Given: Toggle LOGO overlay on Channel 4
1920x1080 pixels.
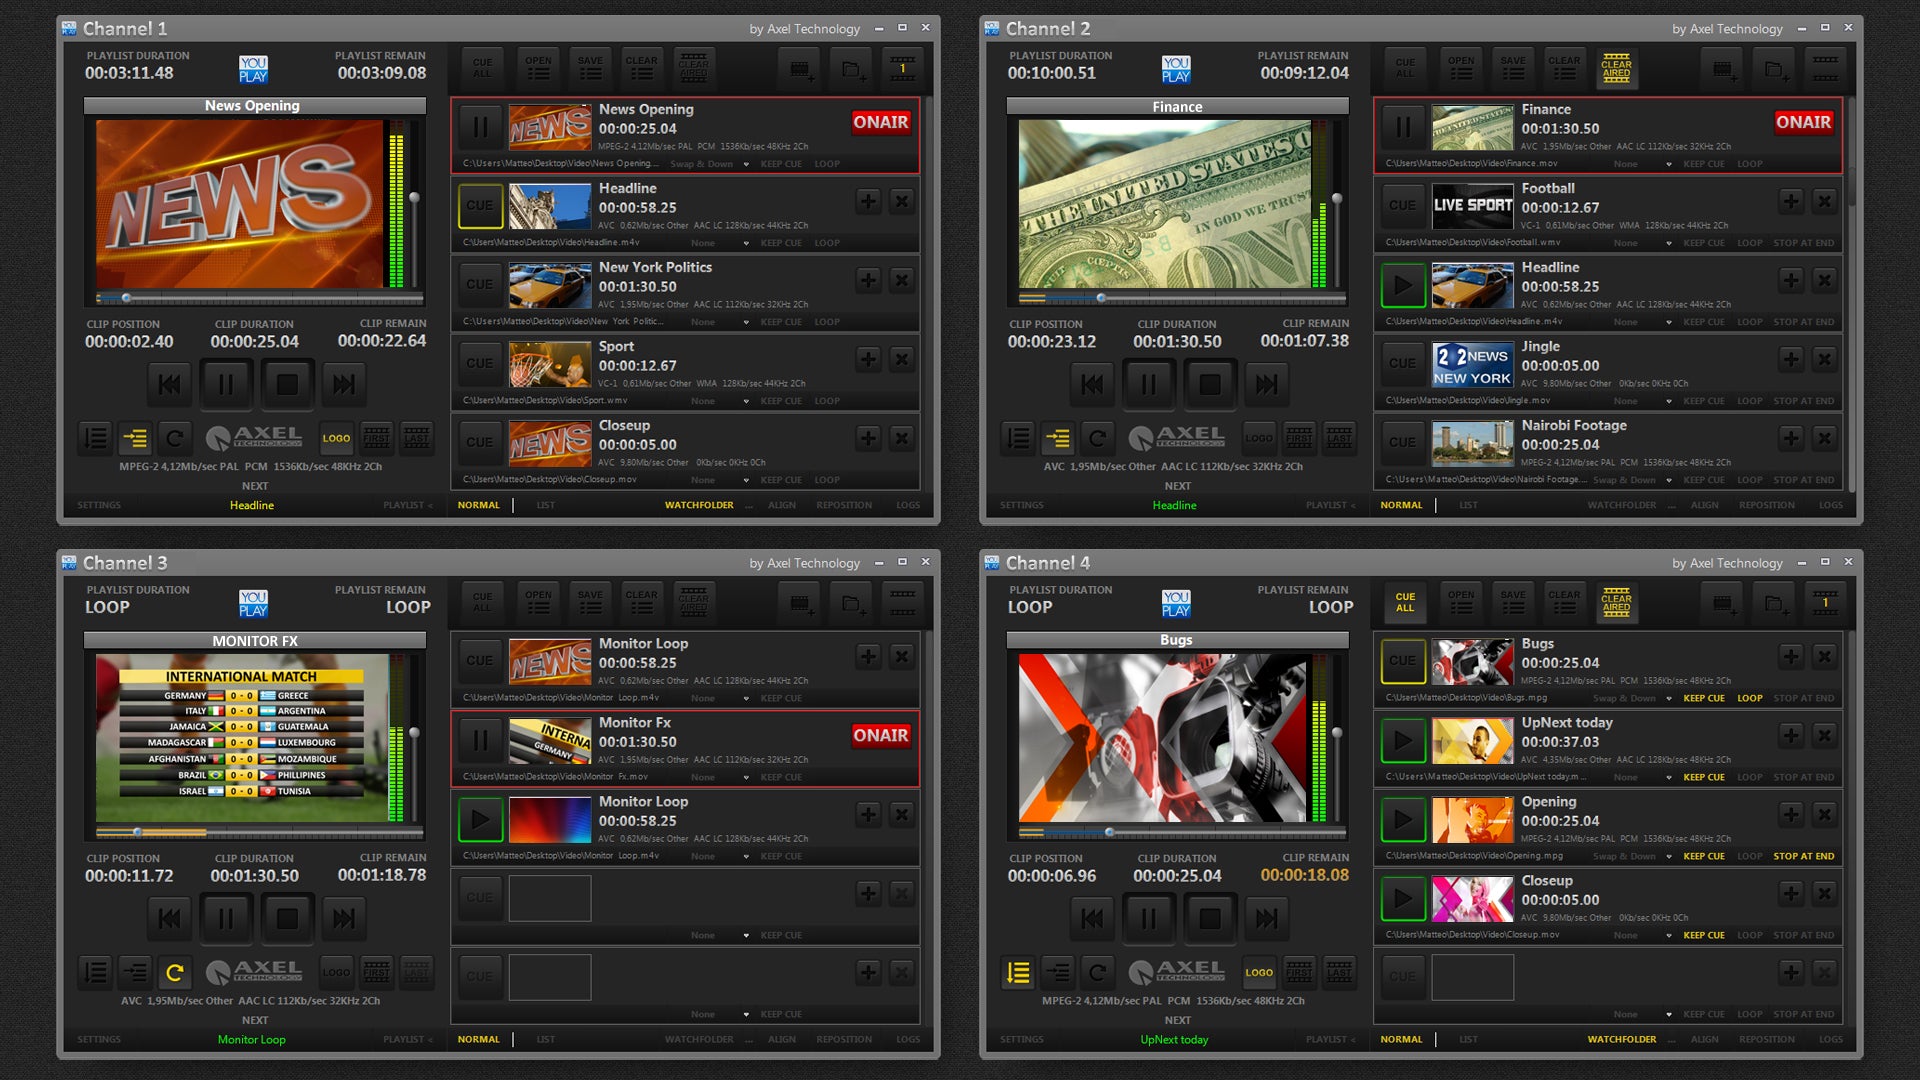Looking at the screenshot, I should pyautogui.click(x=1258, y=972).
